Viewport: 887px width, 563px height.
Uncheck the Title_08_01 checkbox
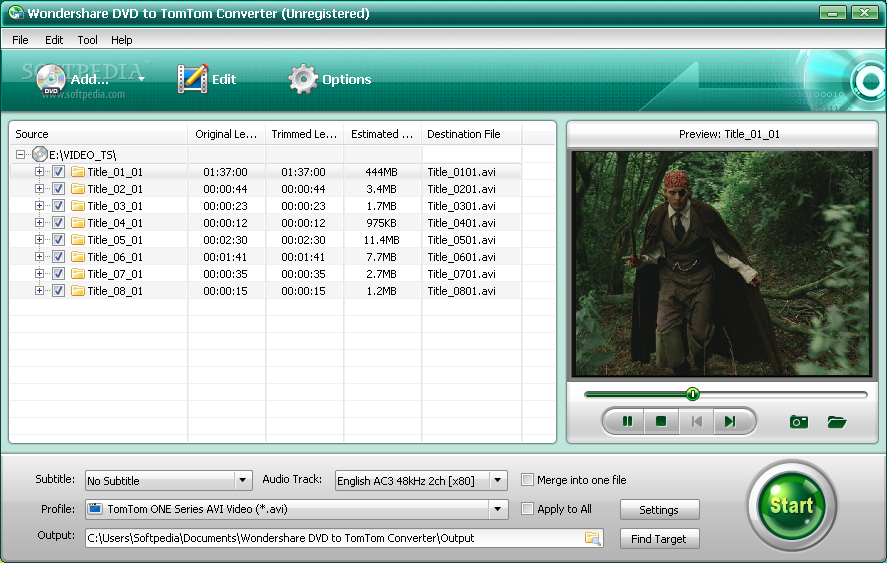click(x=58, y=290)
